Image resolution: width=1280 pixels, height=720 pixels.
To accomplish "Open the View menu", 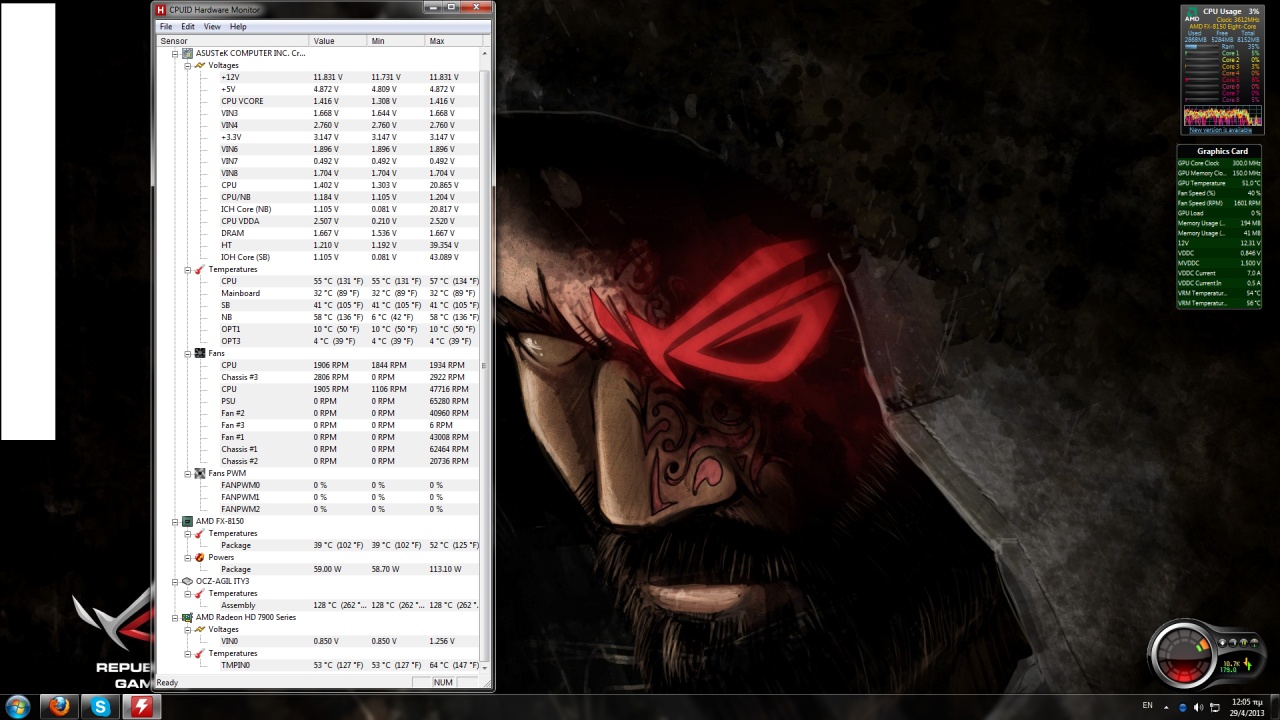I will (x=212, y=26).
